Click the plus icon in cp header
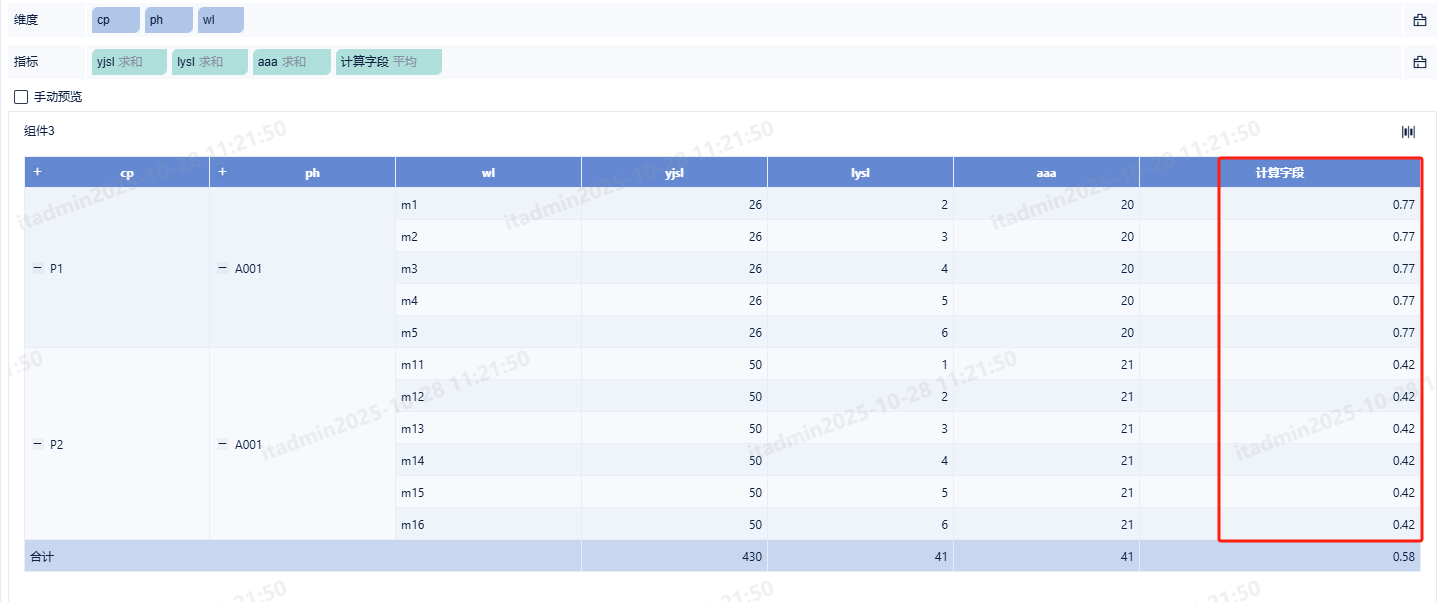 37,172
